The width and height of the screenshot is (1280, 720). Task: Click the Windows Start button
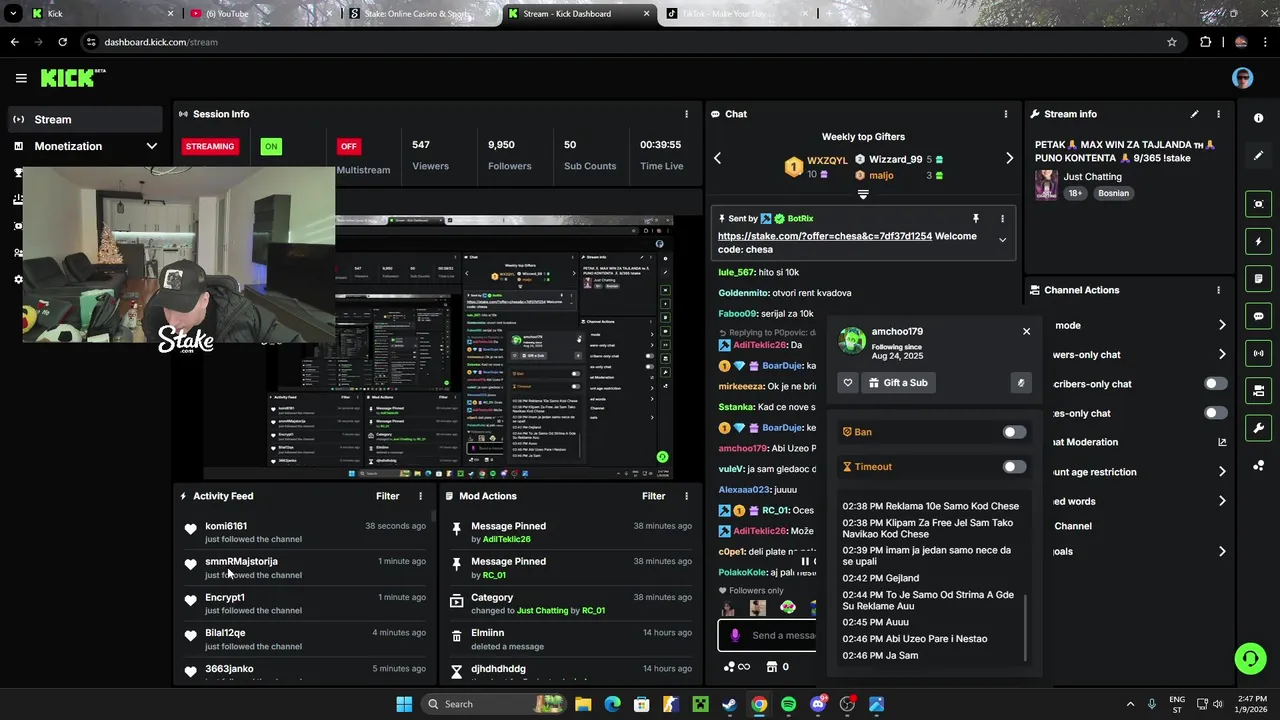point(404,704)
